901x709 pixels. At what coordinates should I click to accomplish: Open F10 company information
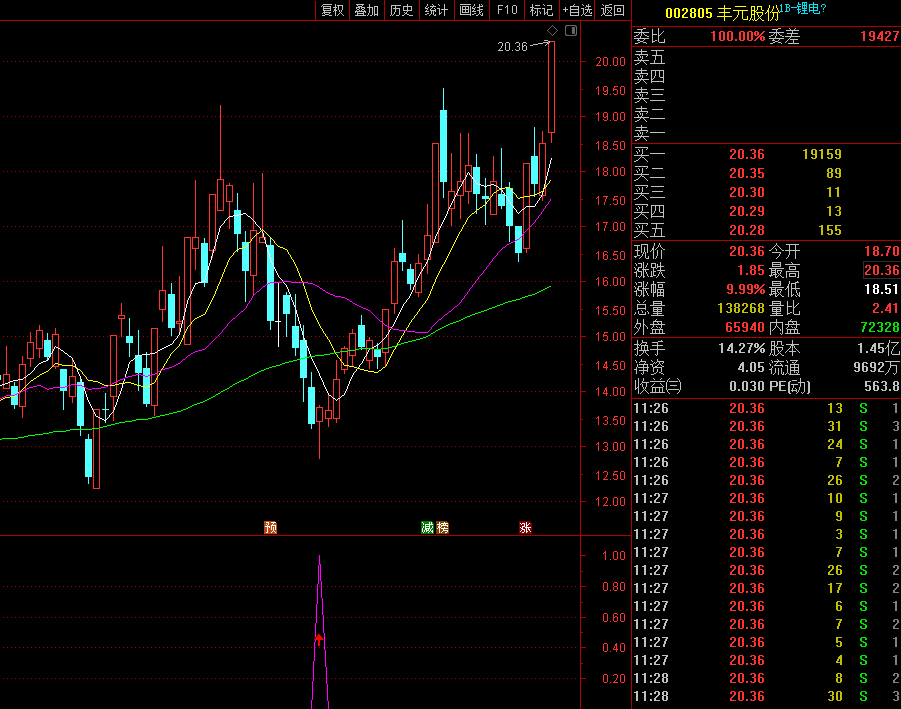[507, 10]
